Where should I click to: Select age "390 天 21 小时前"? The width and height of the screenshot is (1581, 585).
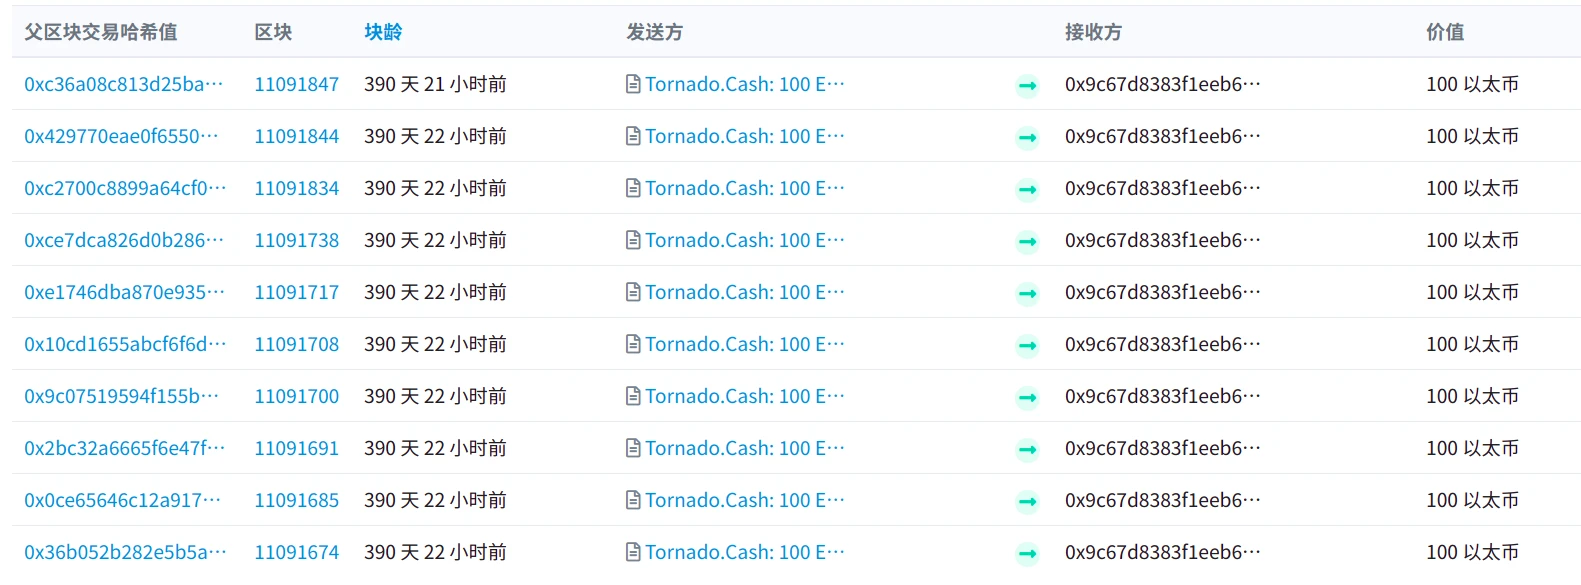point(435,84)
